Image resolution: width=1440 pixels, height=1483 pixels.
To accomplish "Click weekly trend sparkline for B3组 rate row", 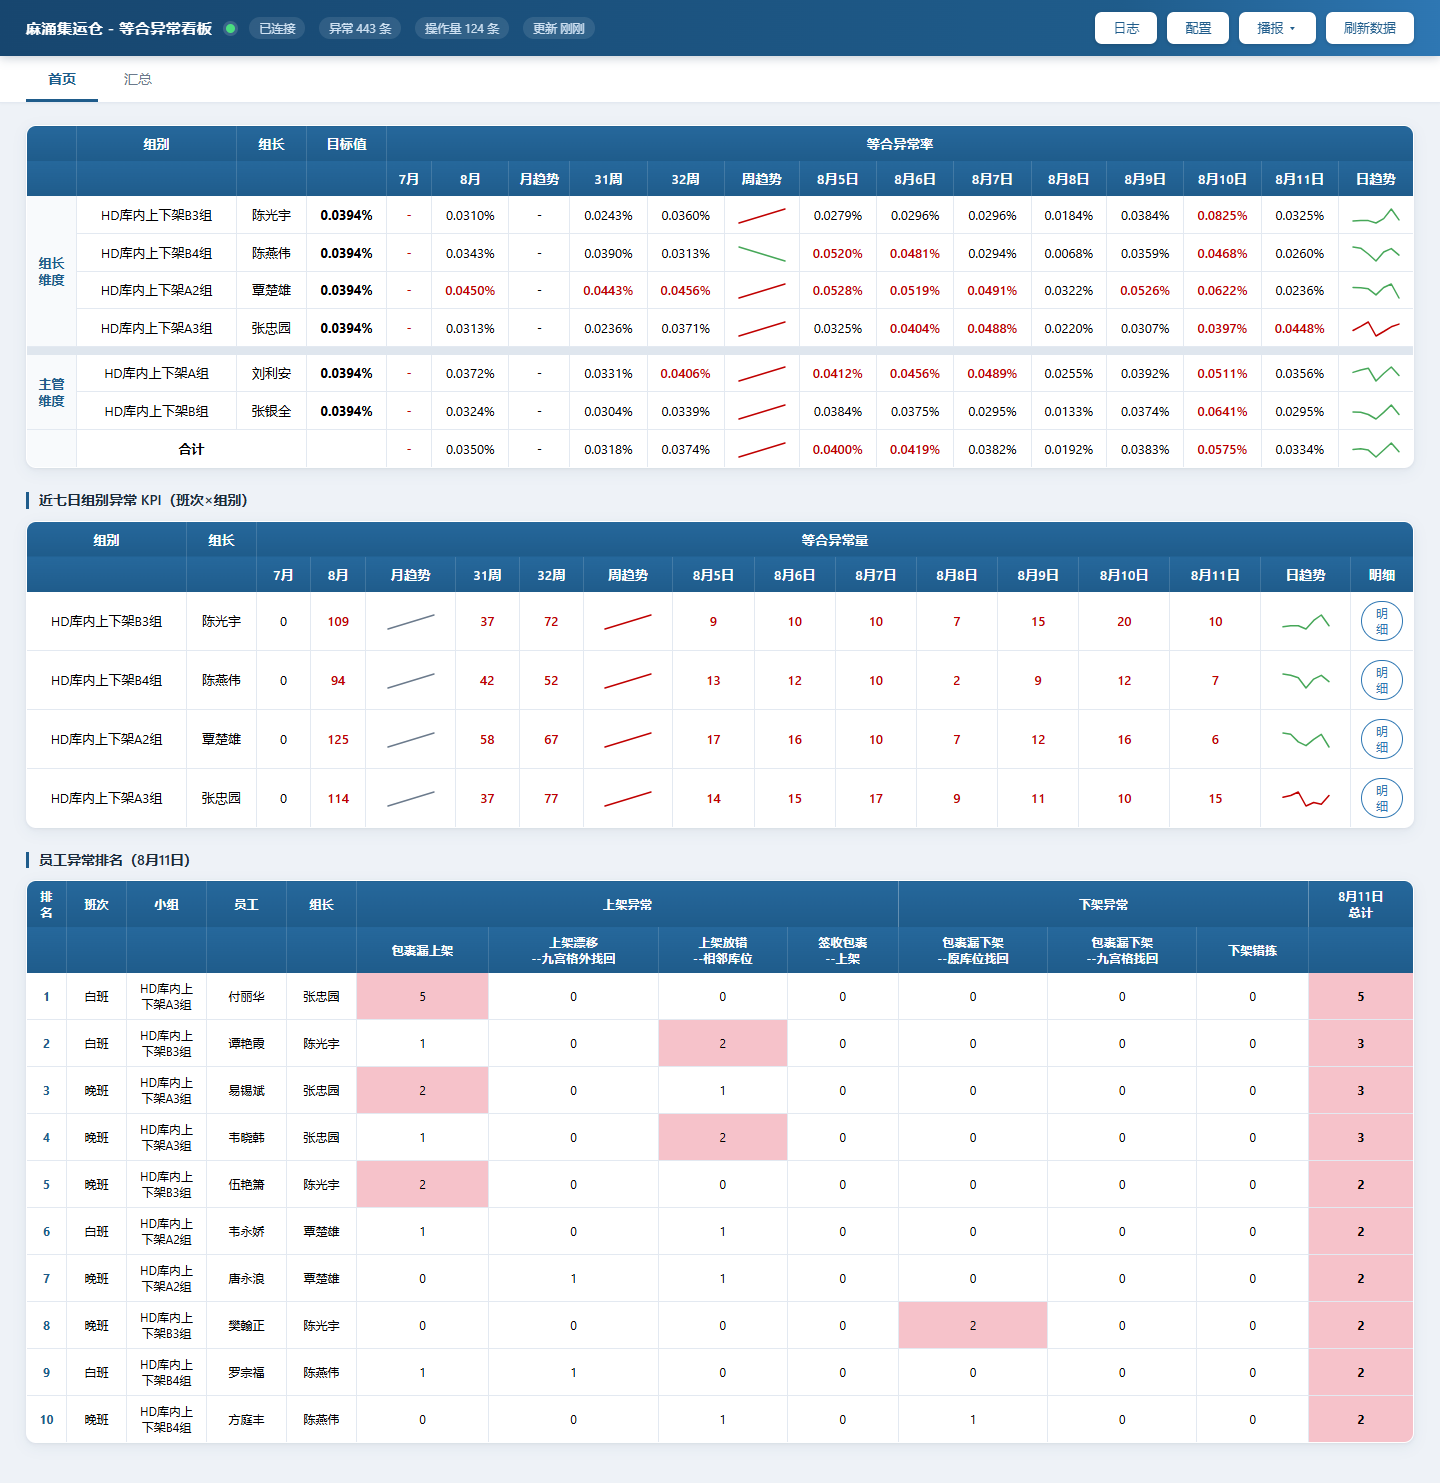I will tap(762, 215).
